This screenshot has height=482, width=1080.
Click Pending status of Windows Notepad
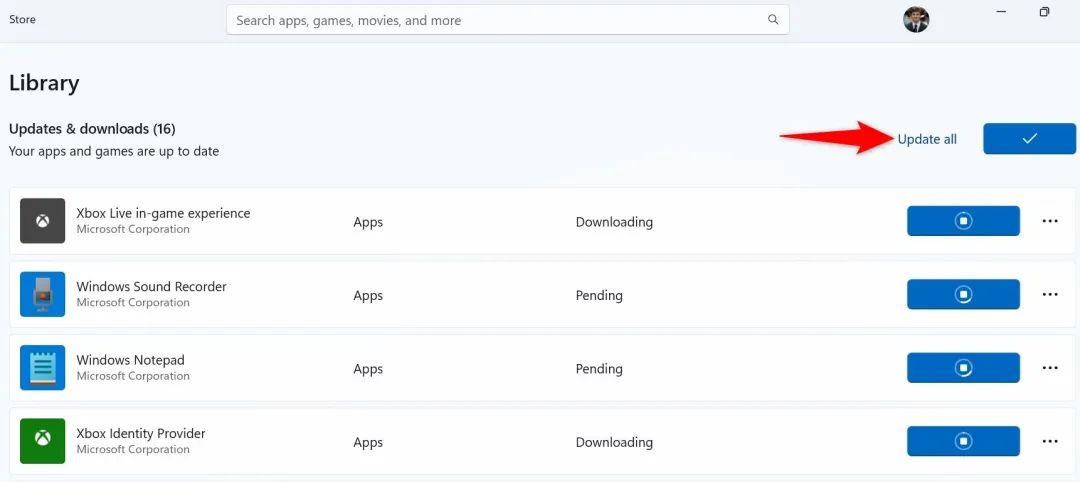599,368
